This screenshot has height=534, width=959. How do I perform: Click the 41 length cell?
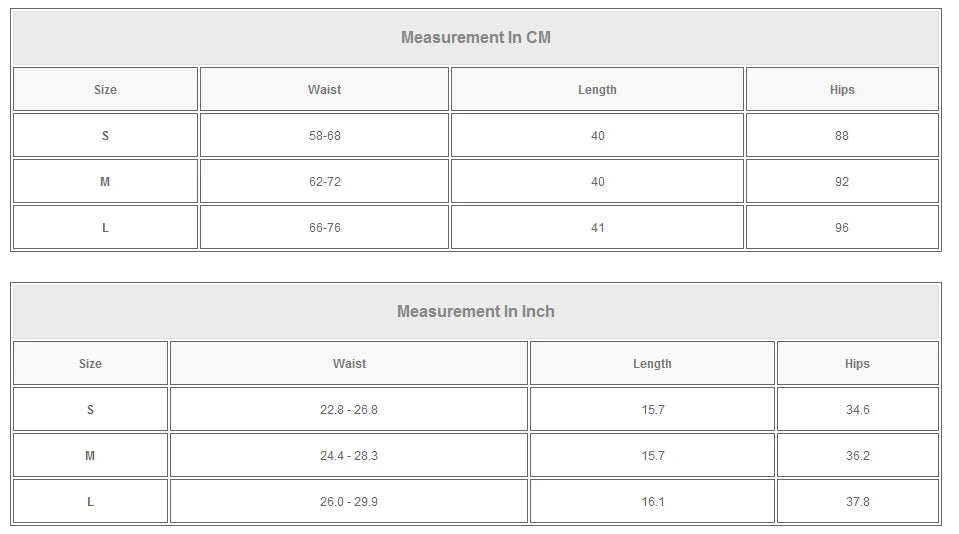pos(597,228)
